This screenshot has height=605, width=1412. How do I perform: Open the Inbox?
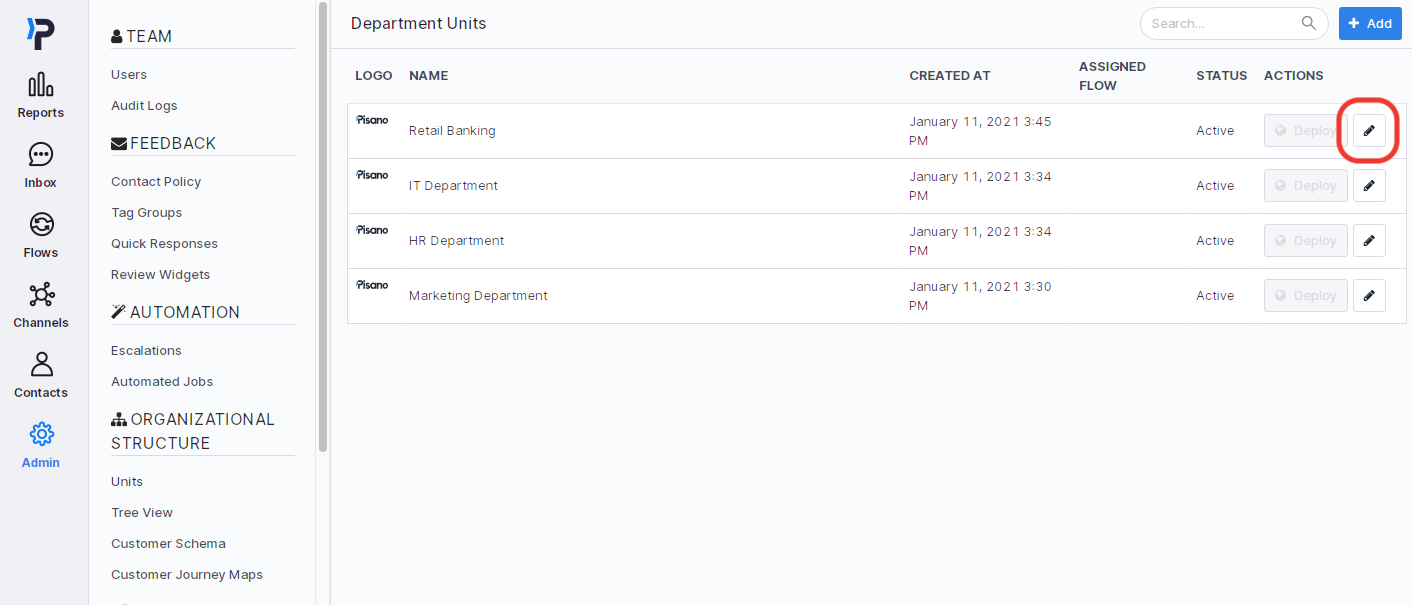40,165
